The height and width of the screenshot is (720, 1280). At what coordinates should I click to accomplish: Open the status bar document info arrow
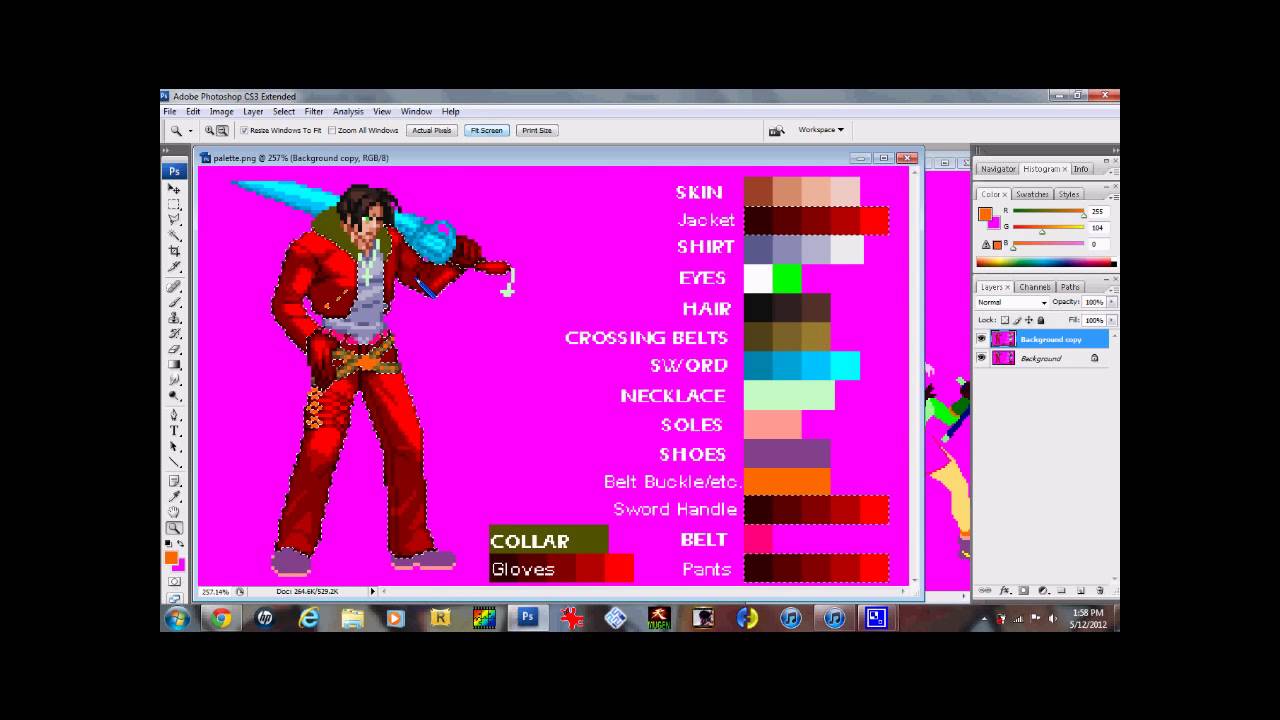[x=373, y=592]
